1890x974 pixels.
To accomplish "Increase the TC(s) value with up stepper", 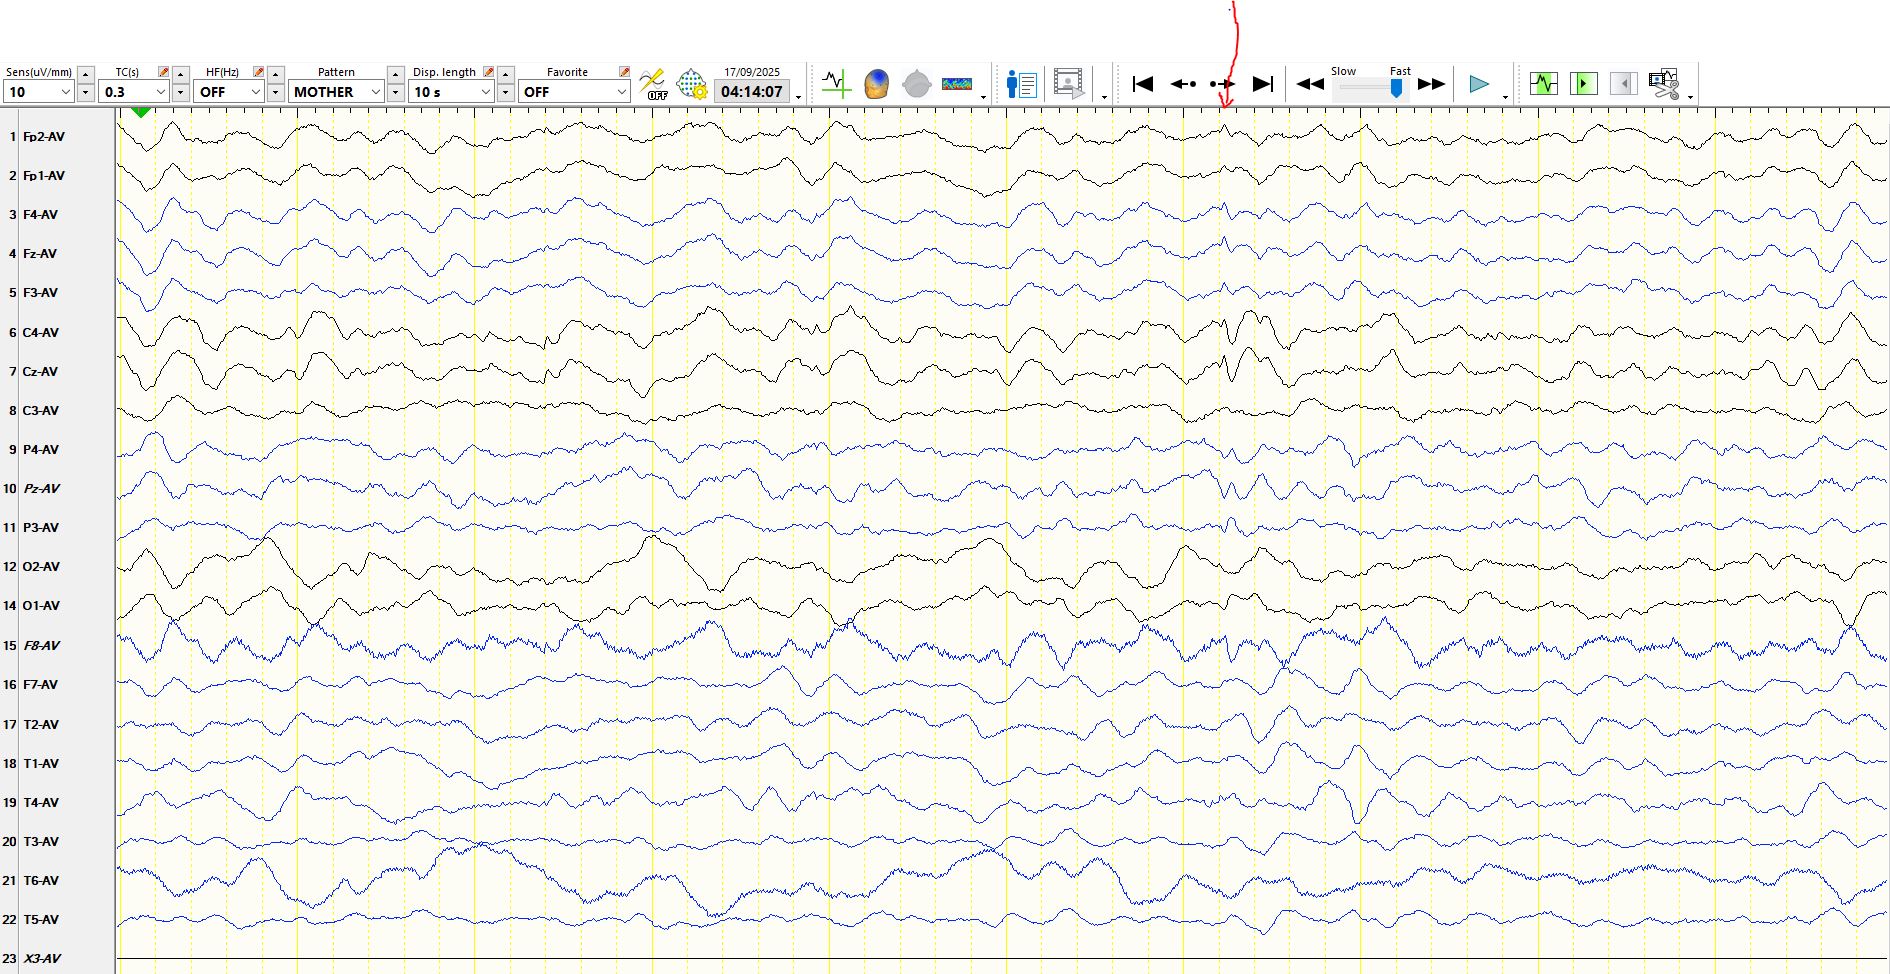I will 181,74.
